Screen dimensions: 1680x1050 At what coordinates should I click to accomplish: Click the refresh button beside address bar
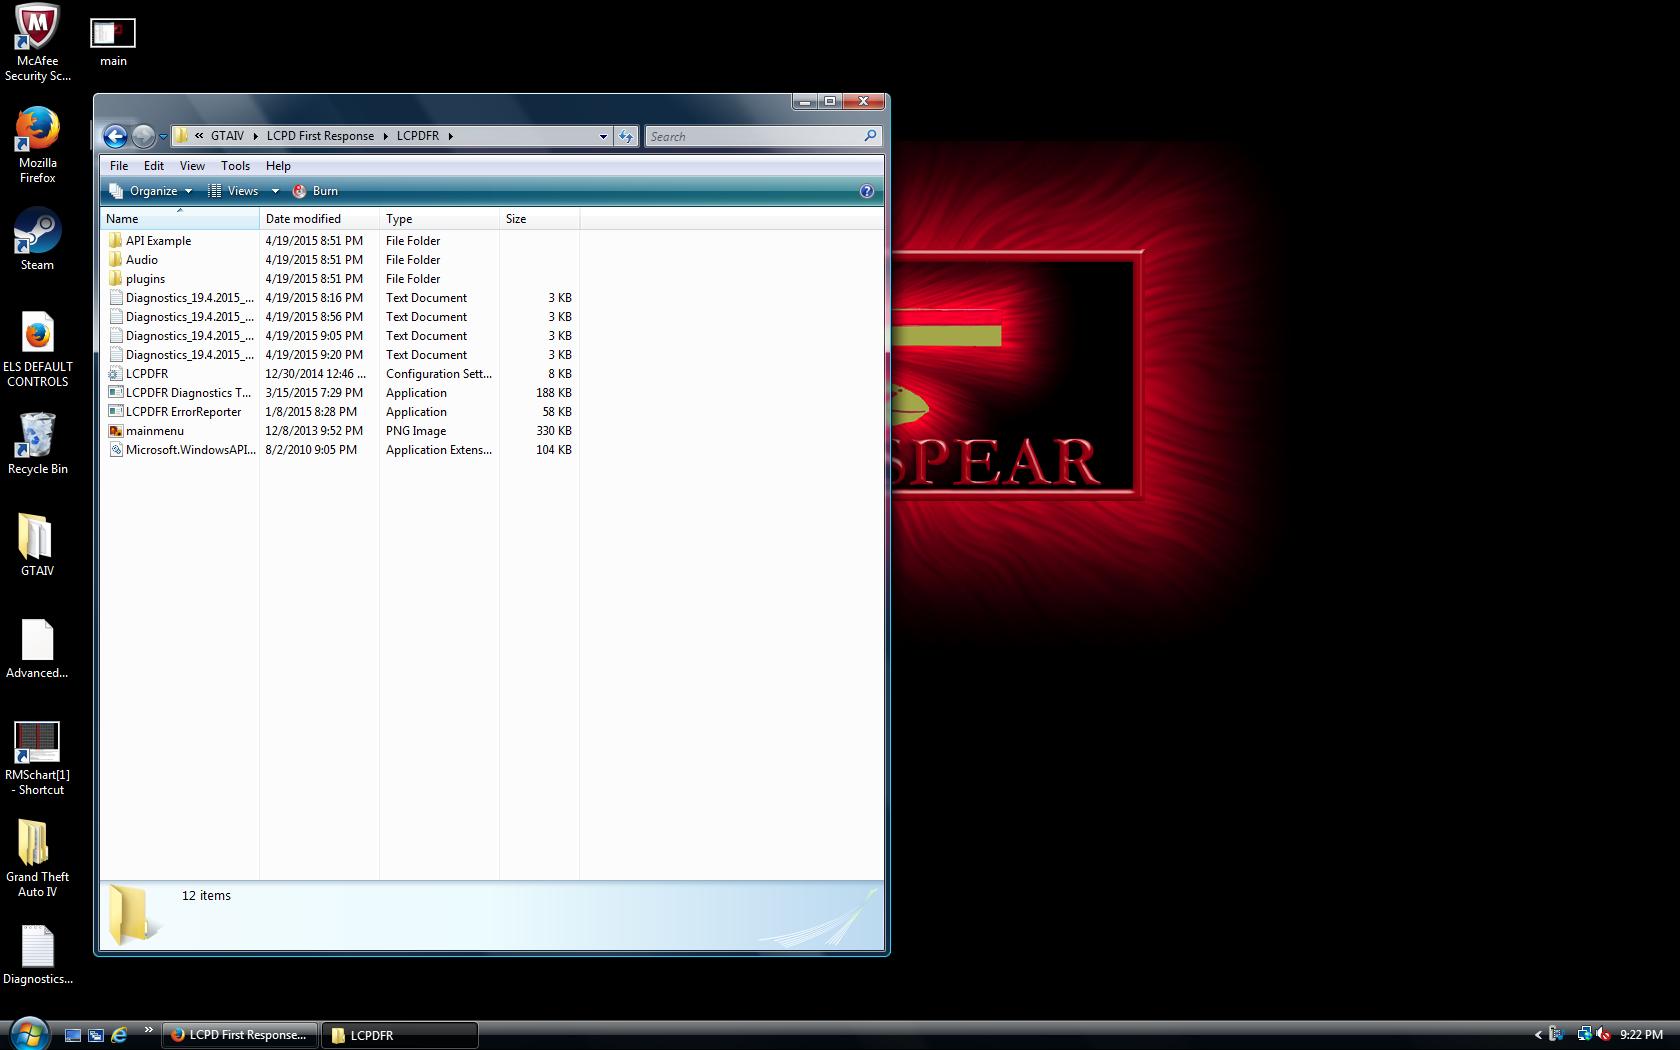click(626, 136)
